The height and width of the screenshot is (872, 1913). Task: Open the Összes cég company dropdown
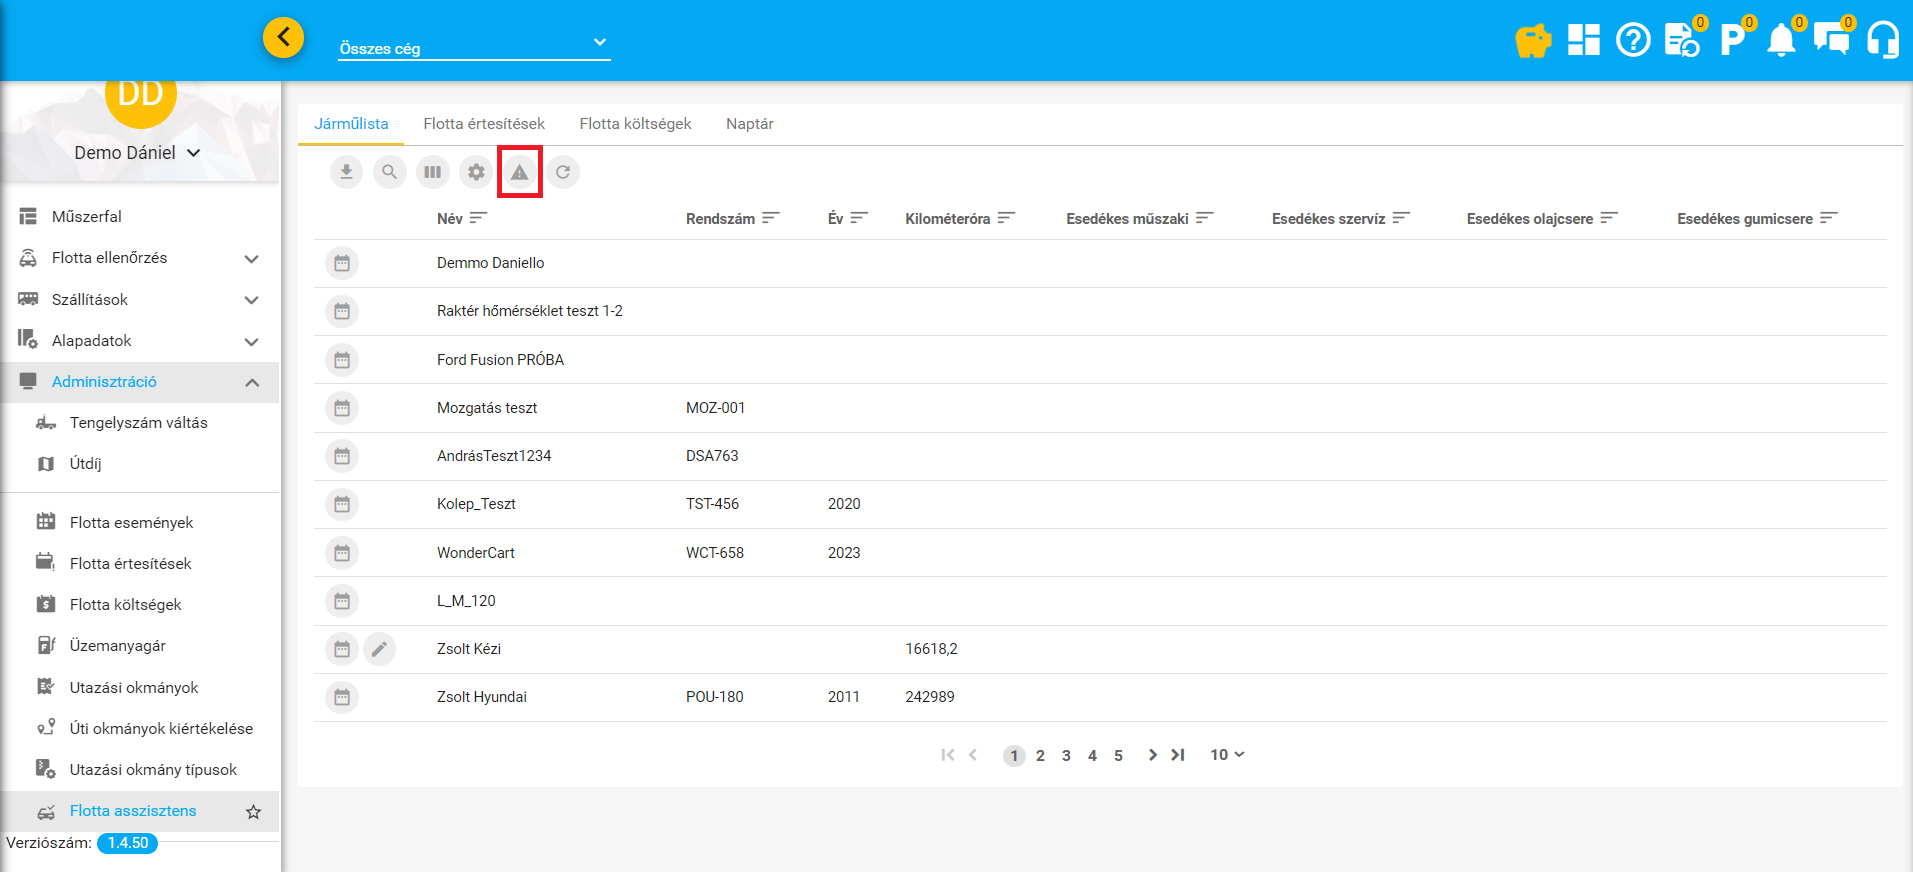pyautogui.click(x=473, y=47)
